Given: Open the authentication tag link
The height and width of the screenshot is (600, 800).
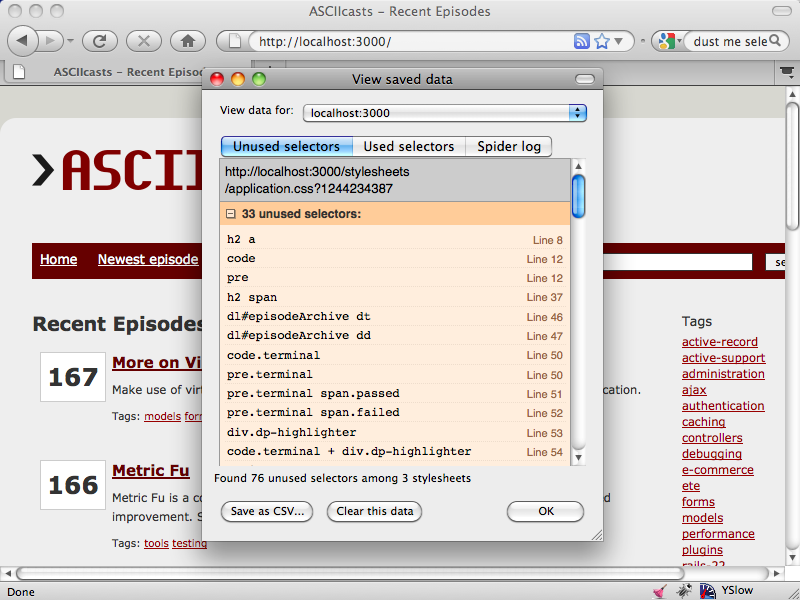Looking at the screenshot, I should coord(723,406).
